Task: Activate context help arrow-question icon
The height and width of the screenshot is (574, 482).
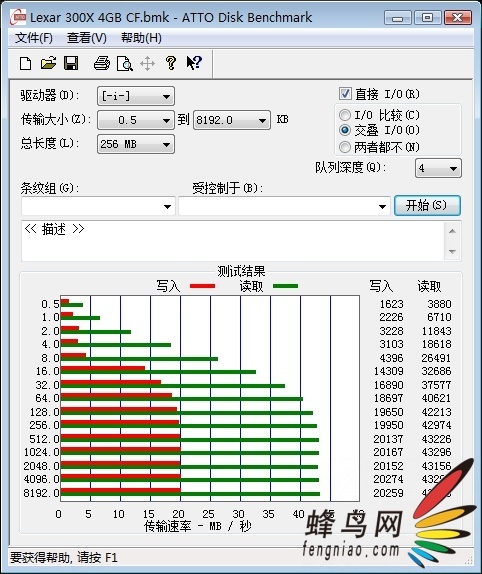Action: [x=194, y=63]
